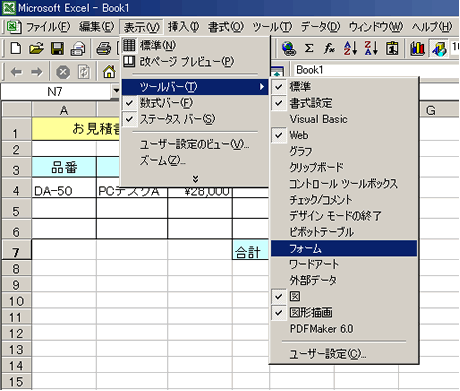Viewport: 460px width, 391px height.
Task: Choose ズーム(Z)... item
Action: coord(194,161)
